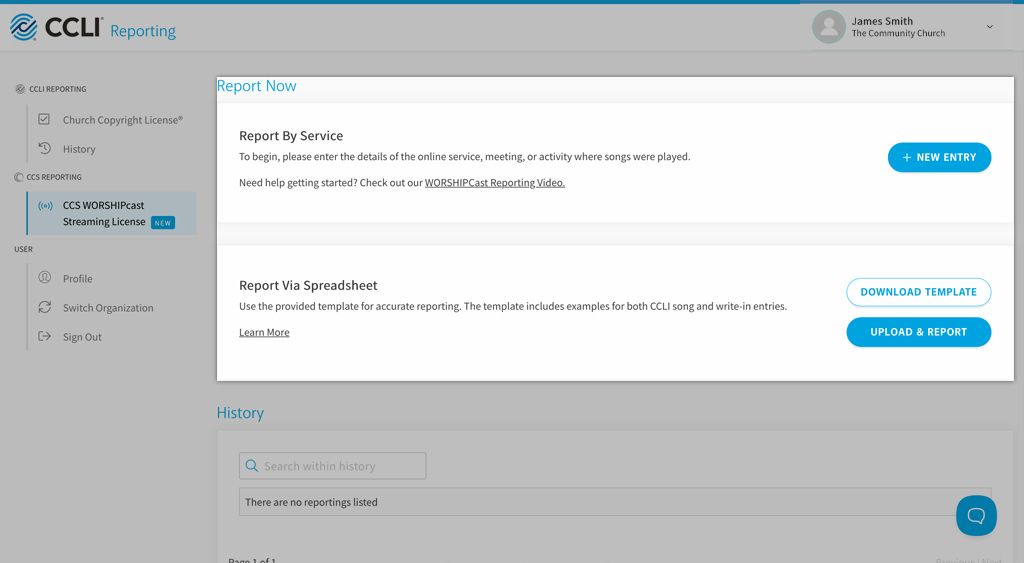Screen dimensions: 1024x563
Task: Click the Report By Service heading
Action: (291, 136)
